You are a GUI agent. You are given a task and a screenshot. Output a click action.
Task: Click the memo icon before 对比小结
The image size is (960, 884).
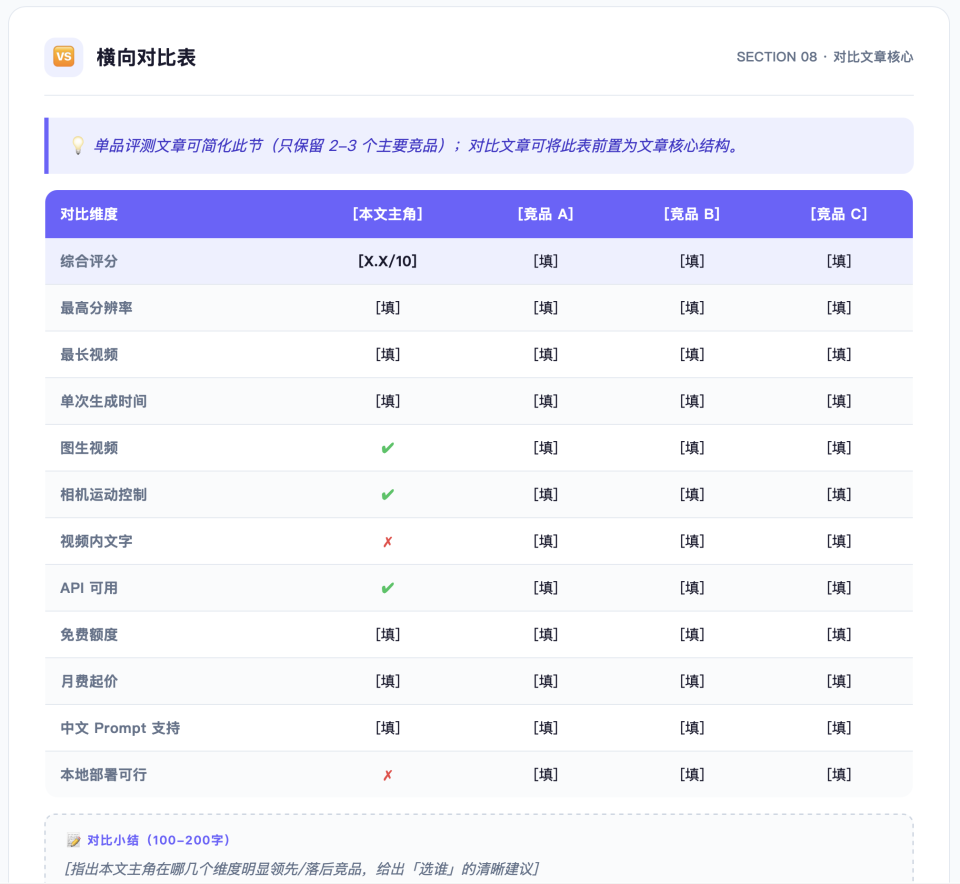click(x=73, y=841)
